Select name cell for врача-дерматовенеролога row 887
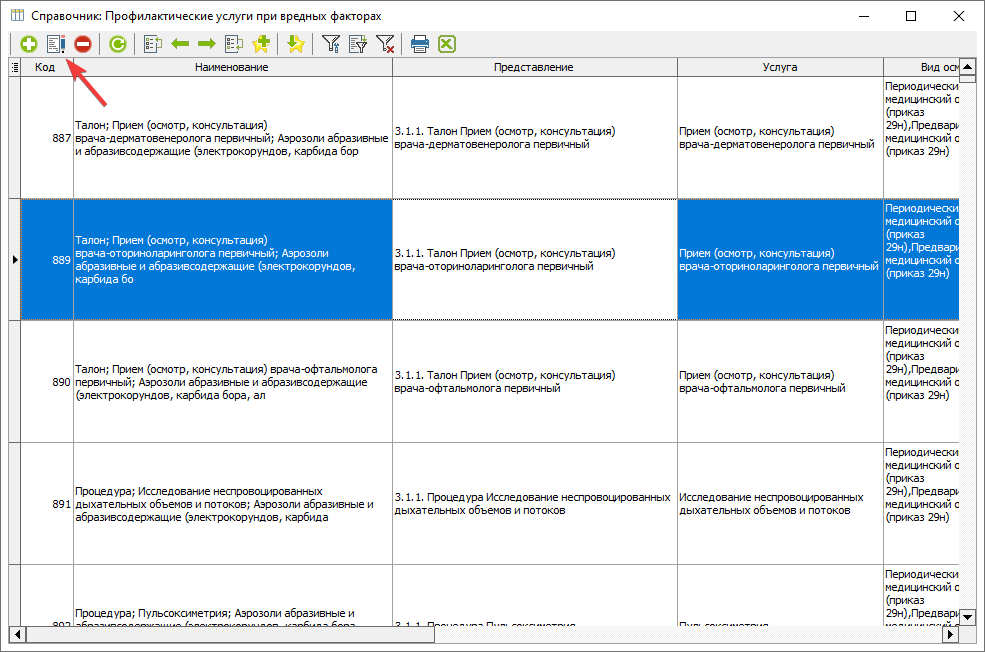The width and height of the screenshot is (985, 652). 232,138
